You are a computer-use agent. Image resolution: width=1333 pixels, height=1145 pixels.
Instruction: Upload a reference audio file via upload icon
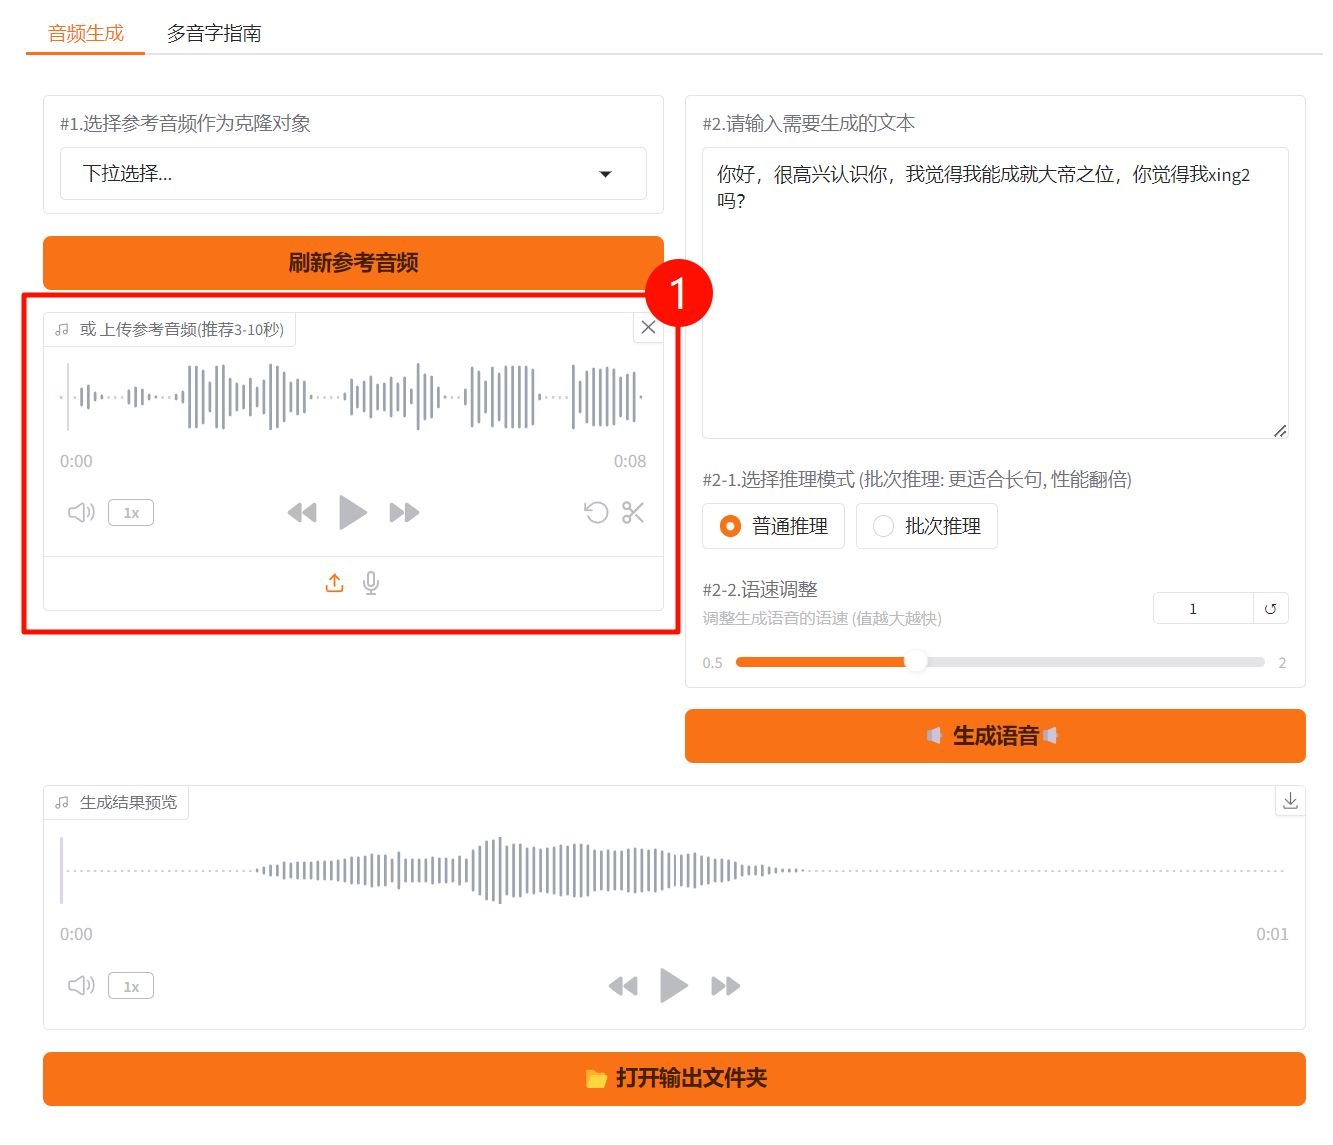coord(334,582)
